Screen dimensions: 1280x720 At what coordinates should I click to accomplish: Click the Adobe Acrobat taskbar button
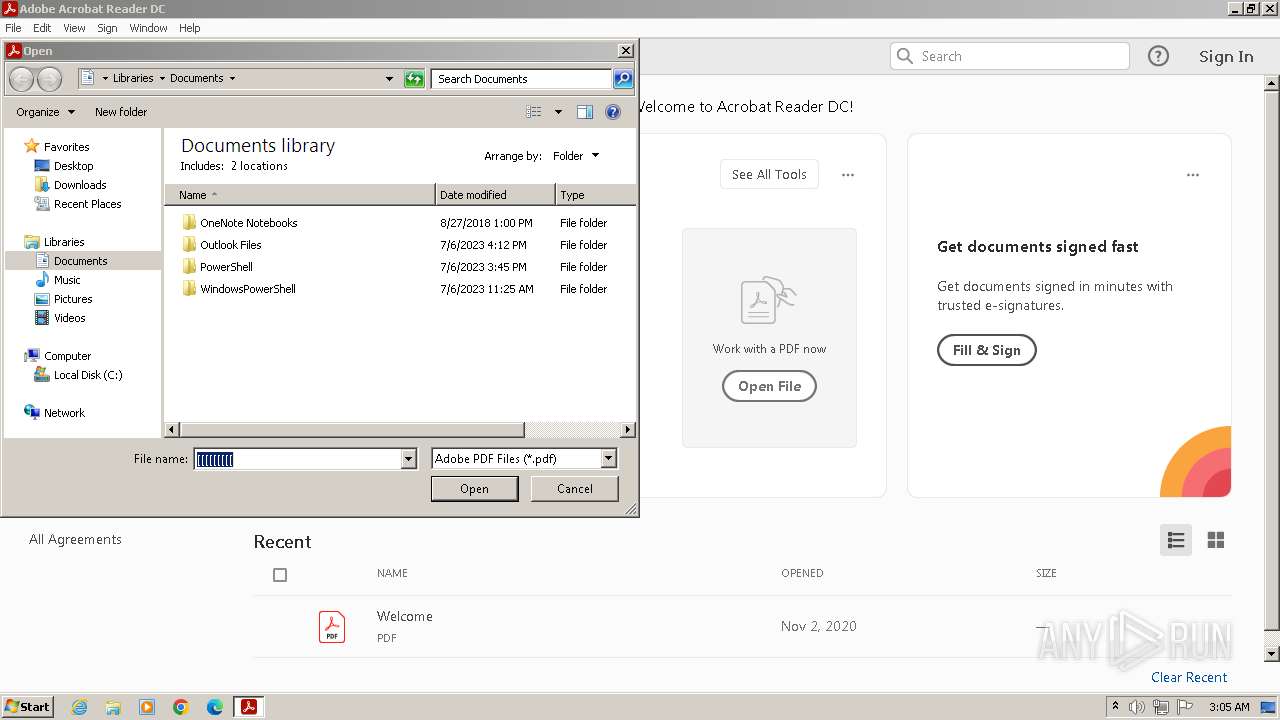point(248,707)
